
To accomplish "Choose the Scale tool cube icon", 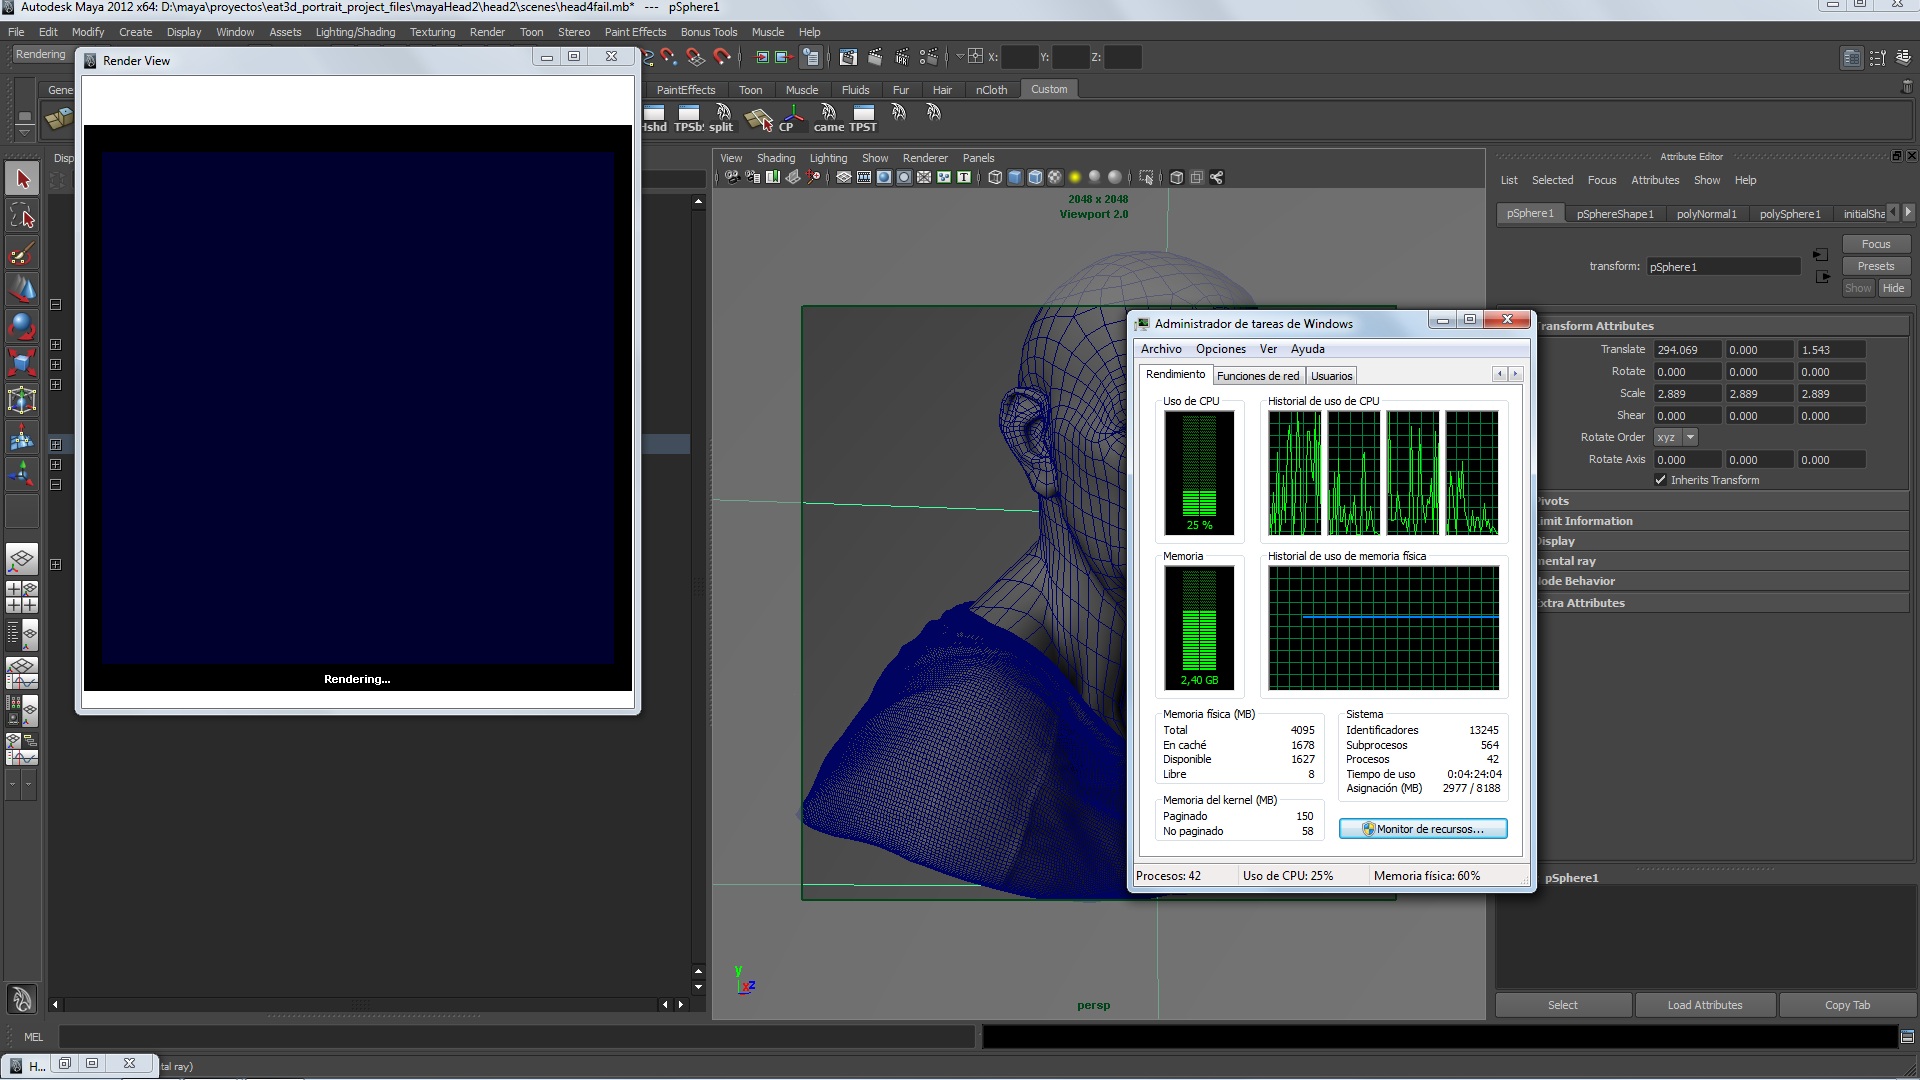I will point(22,362).
